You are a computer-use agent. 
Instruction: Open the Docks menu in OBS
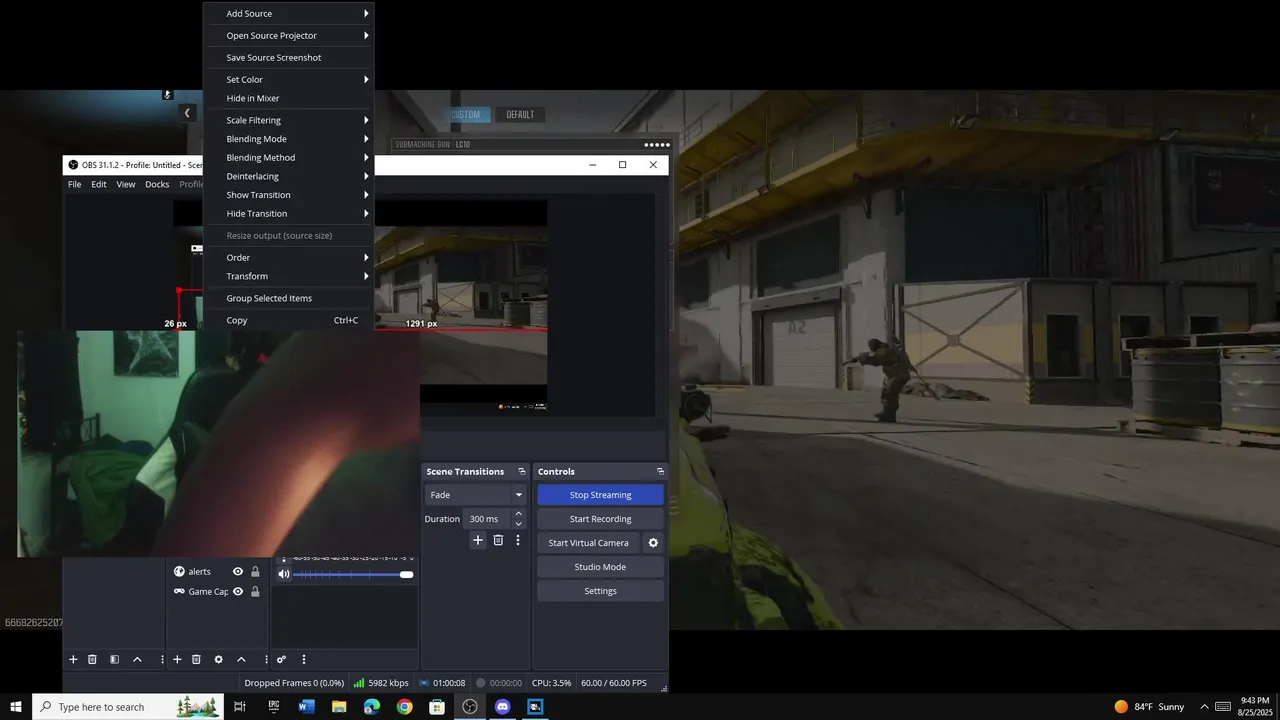point(157,184)
